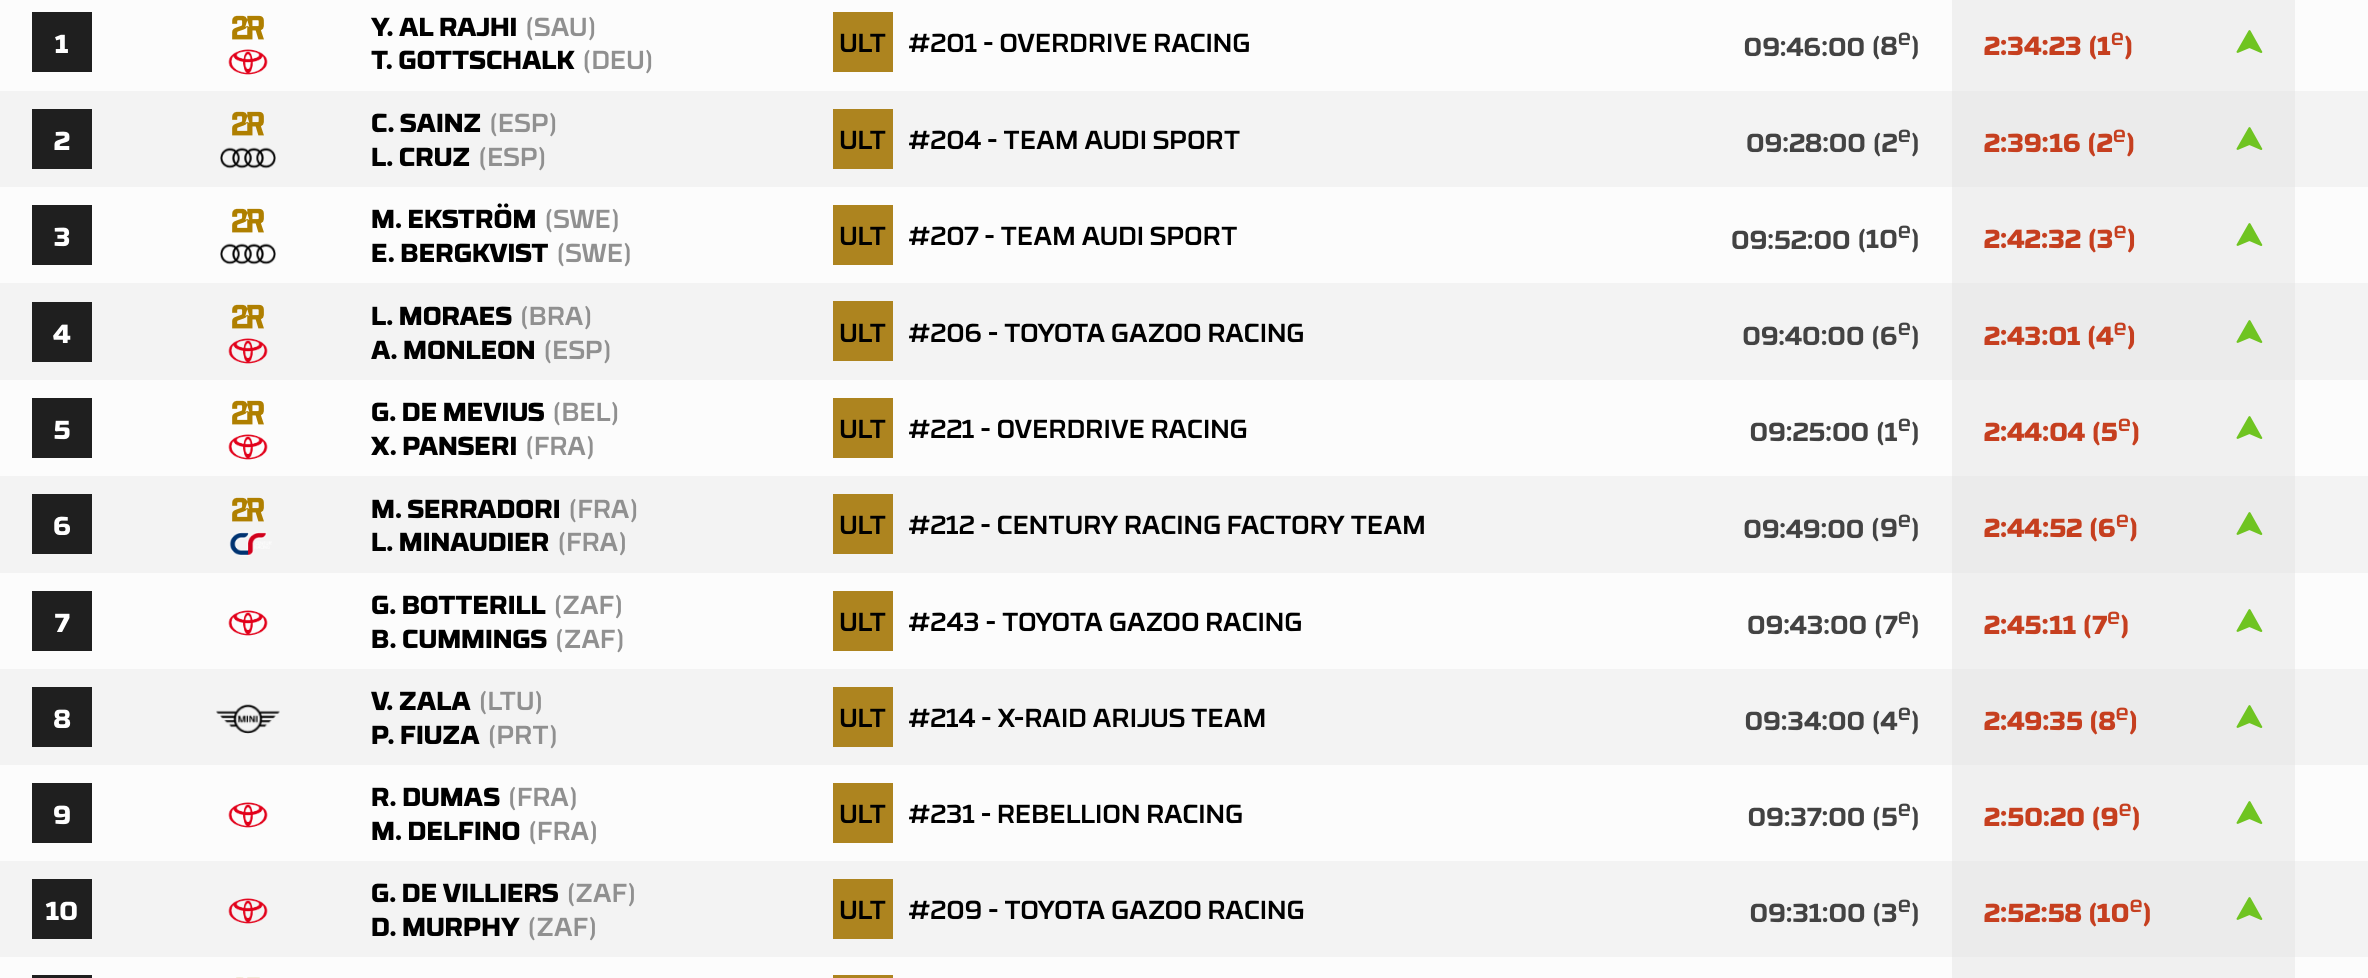Open co-driver L. Cruz's name
Viewport: 2368px width, 978px height.
point(420,157)
